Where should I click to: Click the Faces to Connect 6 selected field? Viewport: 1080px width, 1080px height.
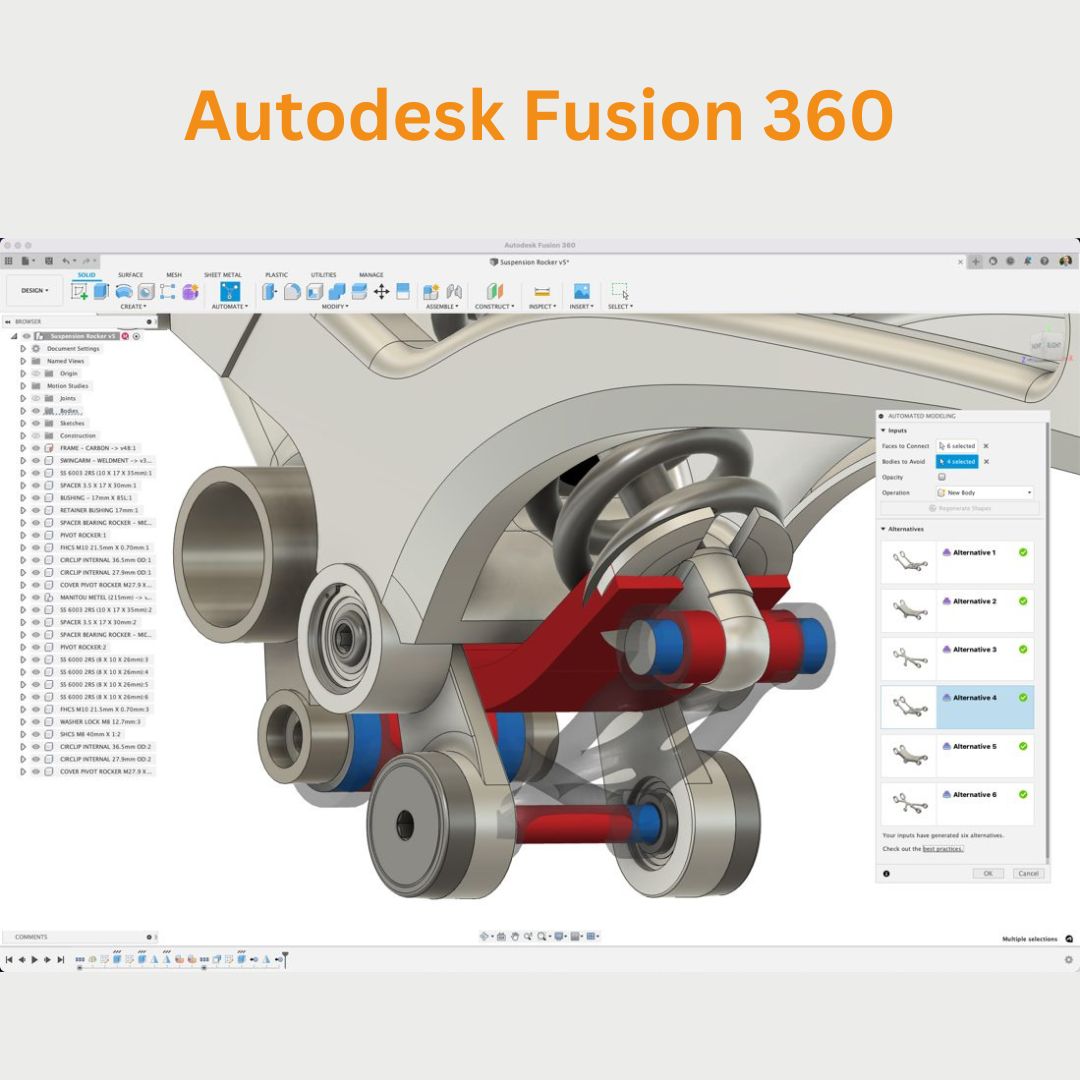[957, 446]
